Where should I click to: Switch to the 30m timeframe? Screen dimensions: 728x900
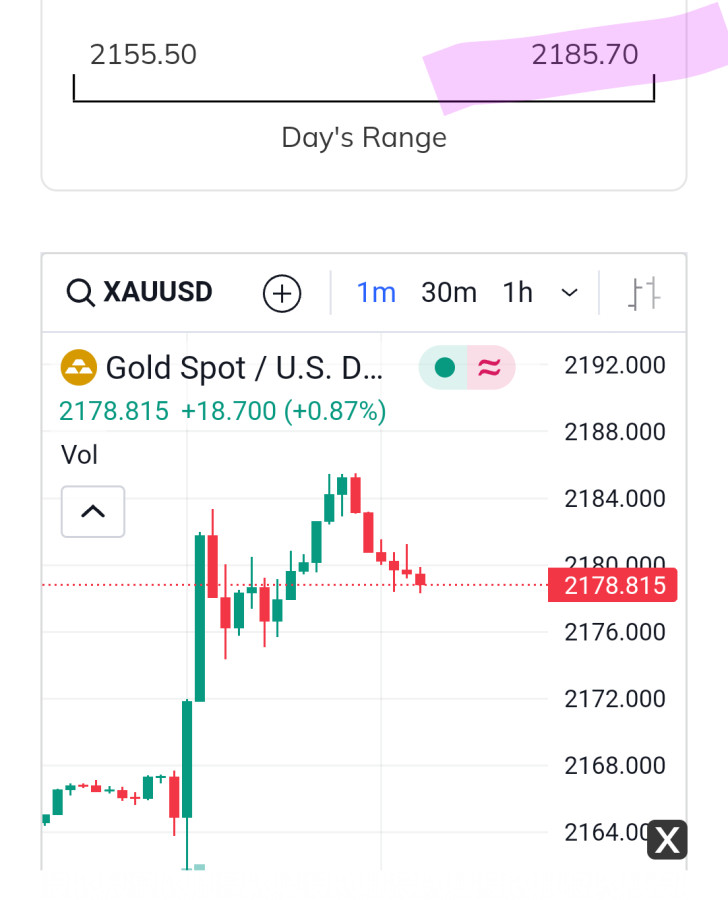click(448, 293)
